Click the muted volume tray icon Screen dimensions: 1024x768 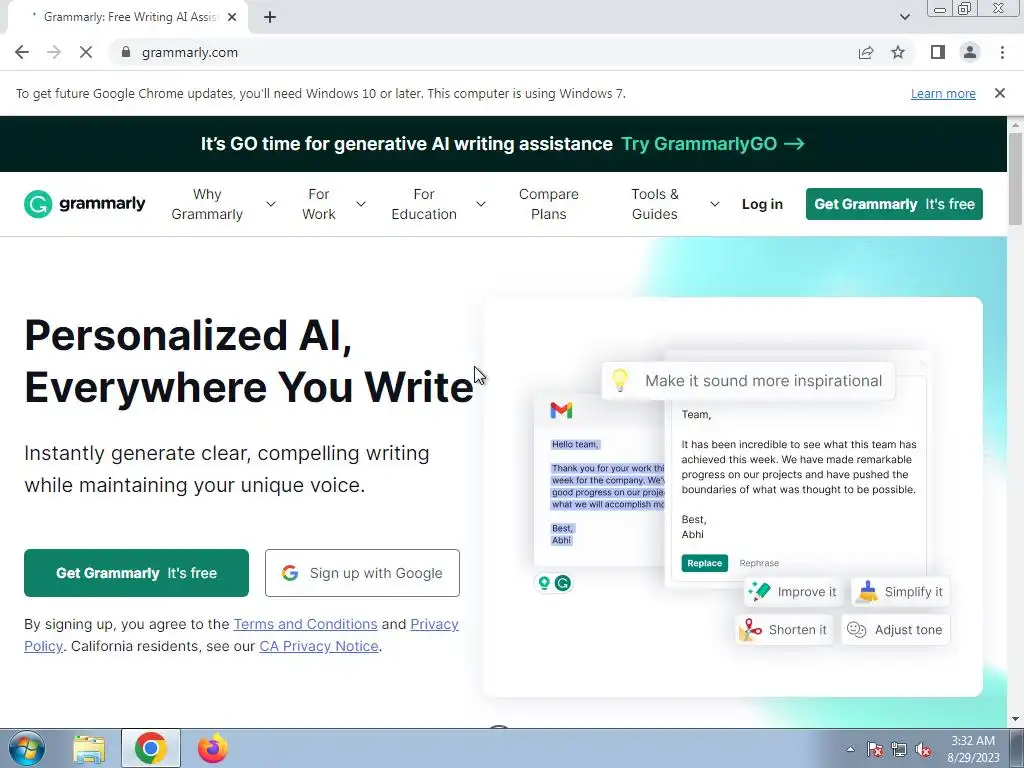pos(923,749)
